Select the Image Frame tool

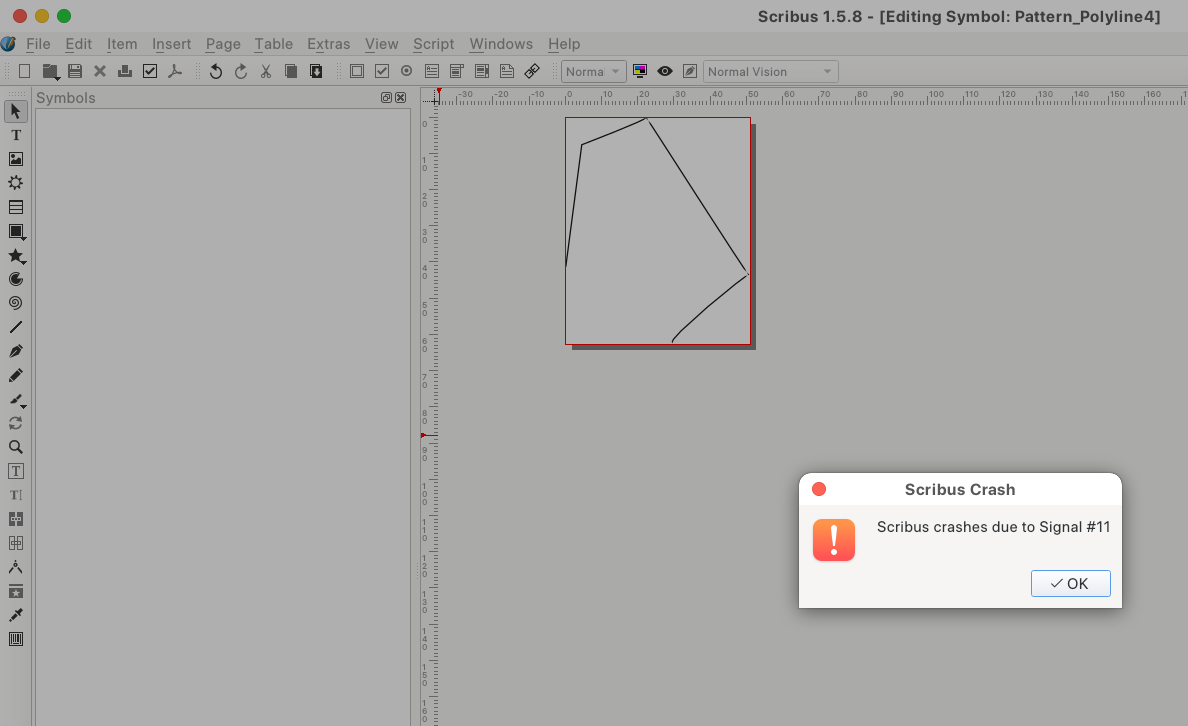[16, 159]
